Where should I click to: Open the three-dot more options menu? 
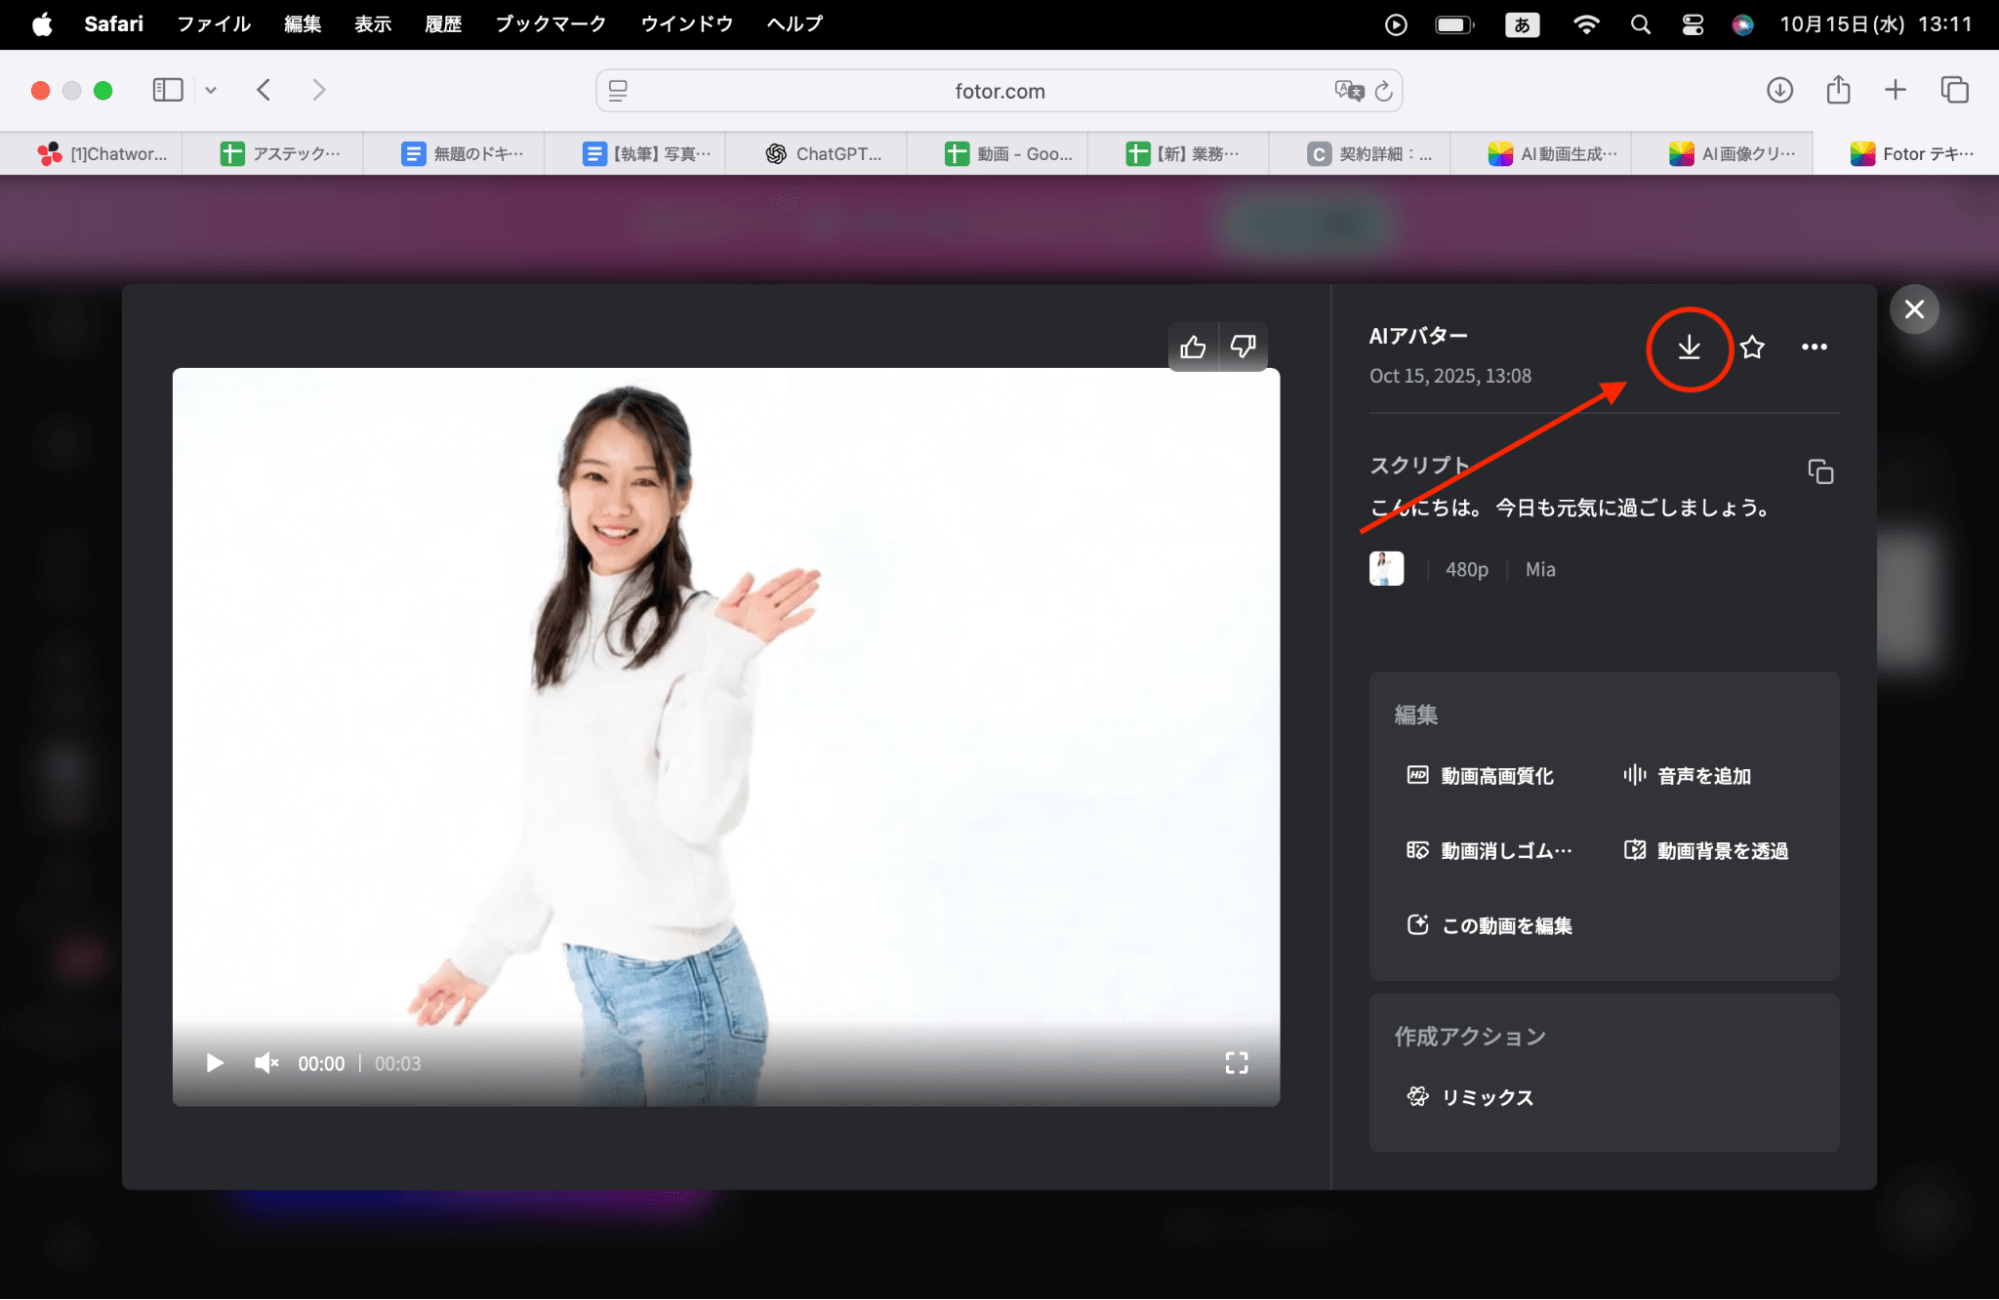(x=1814, y=347)
